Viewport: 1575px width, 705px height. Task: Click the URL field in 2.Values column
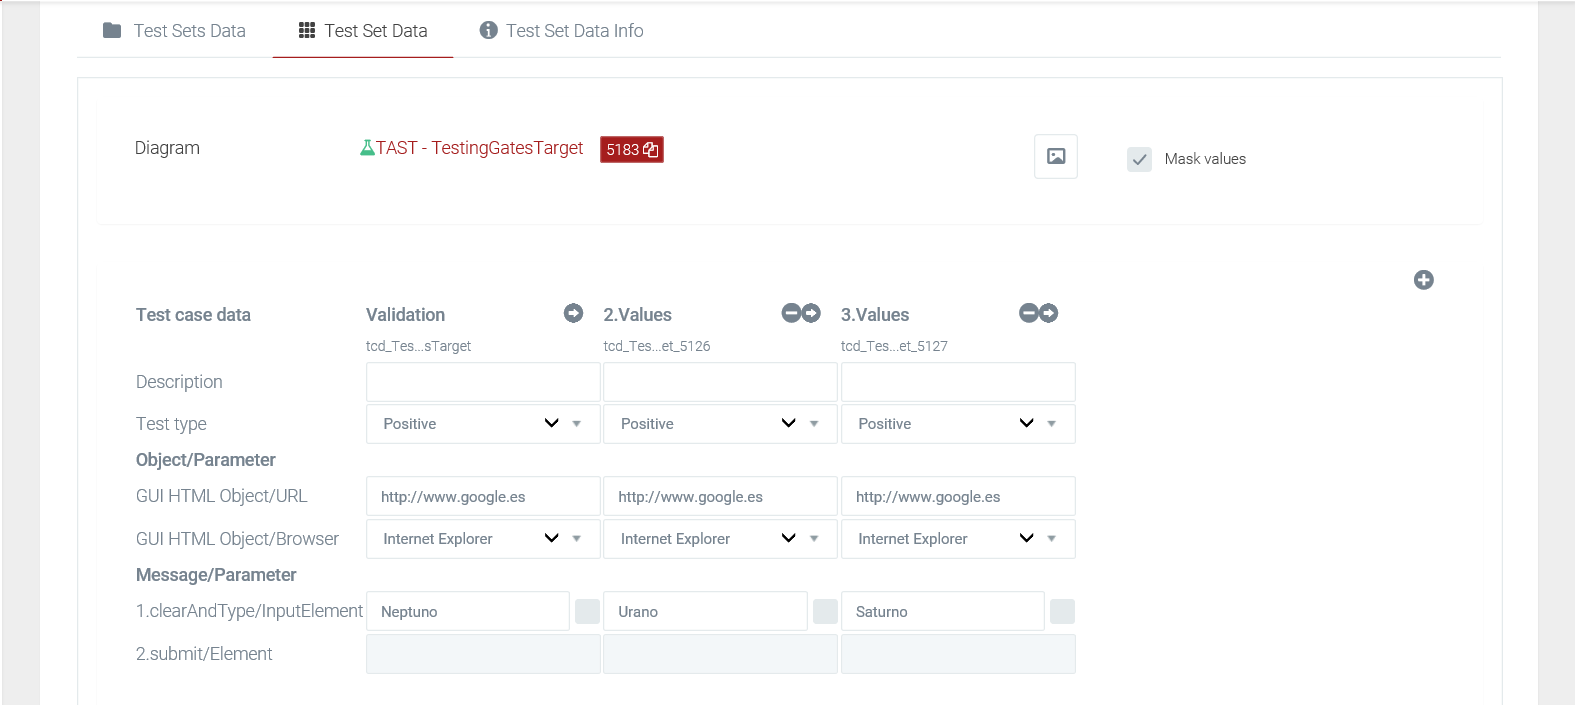click(720, 497)
